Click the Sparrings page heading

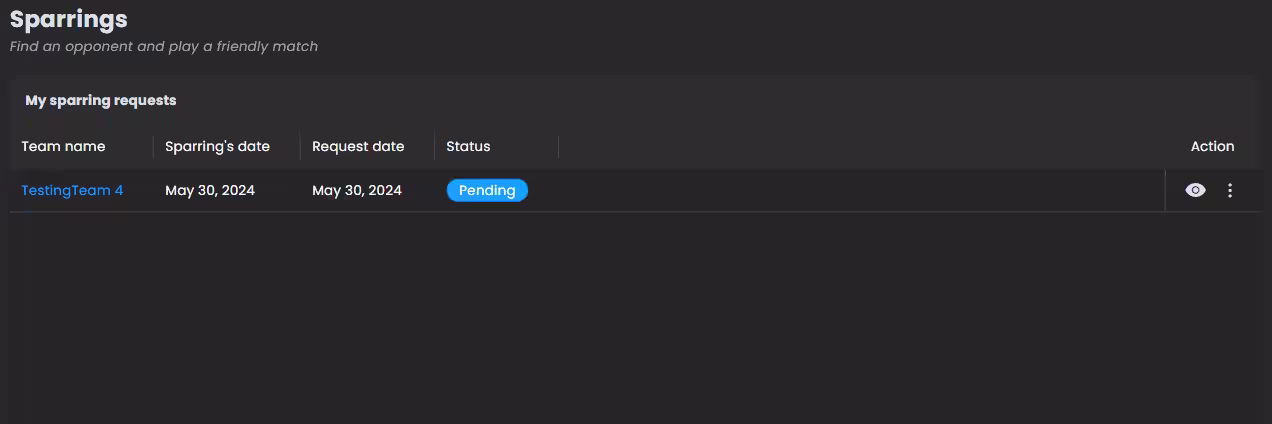coord(69,19)
